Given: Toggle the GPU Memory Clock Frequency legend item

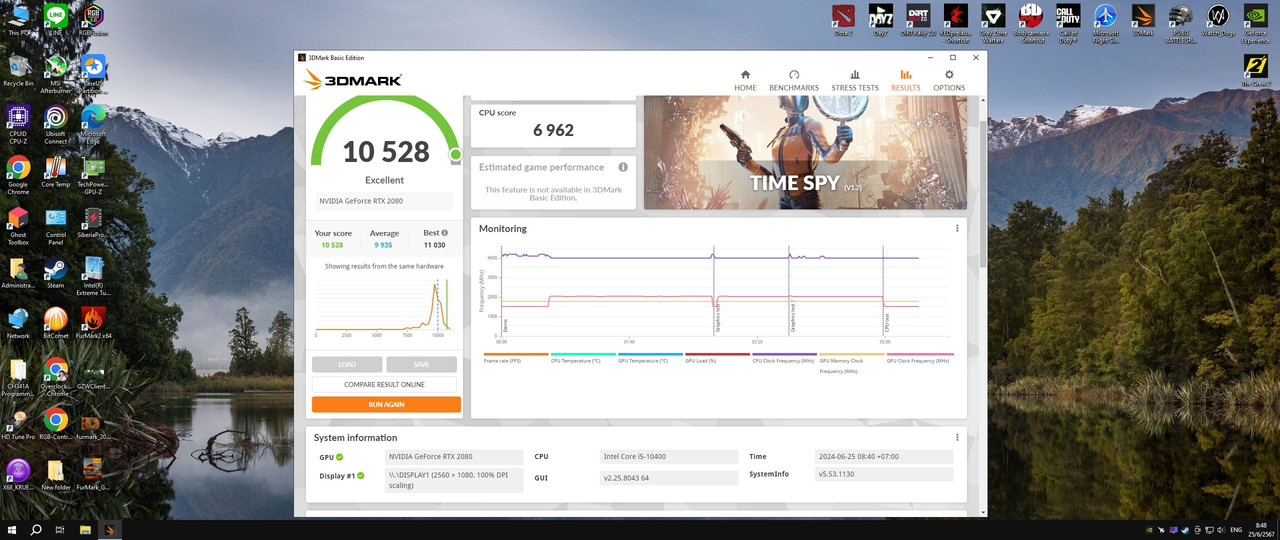Looking at the screenshot, I should point(851,362).
